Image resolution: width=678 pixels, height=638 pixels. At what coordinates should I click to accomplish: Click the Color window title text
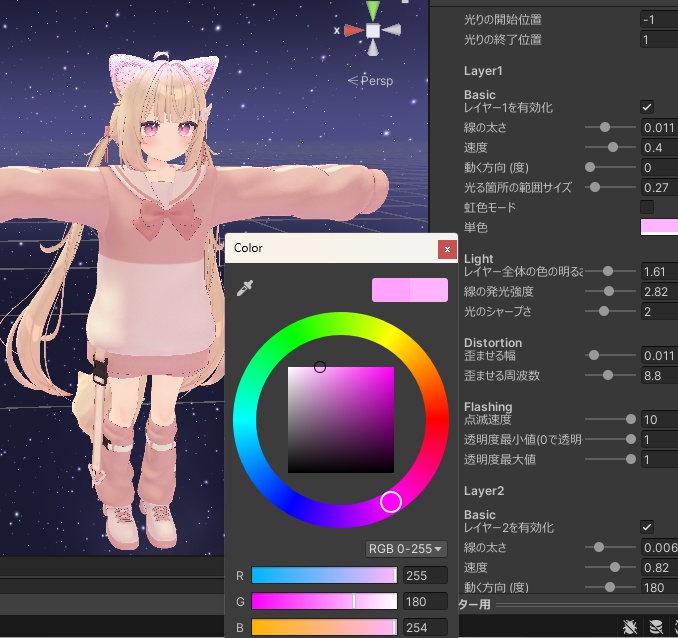click(x=248, y=248)
